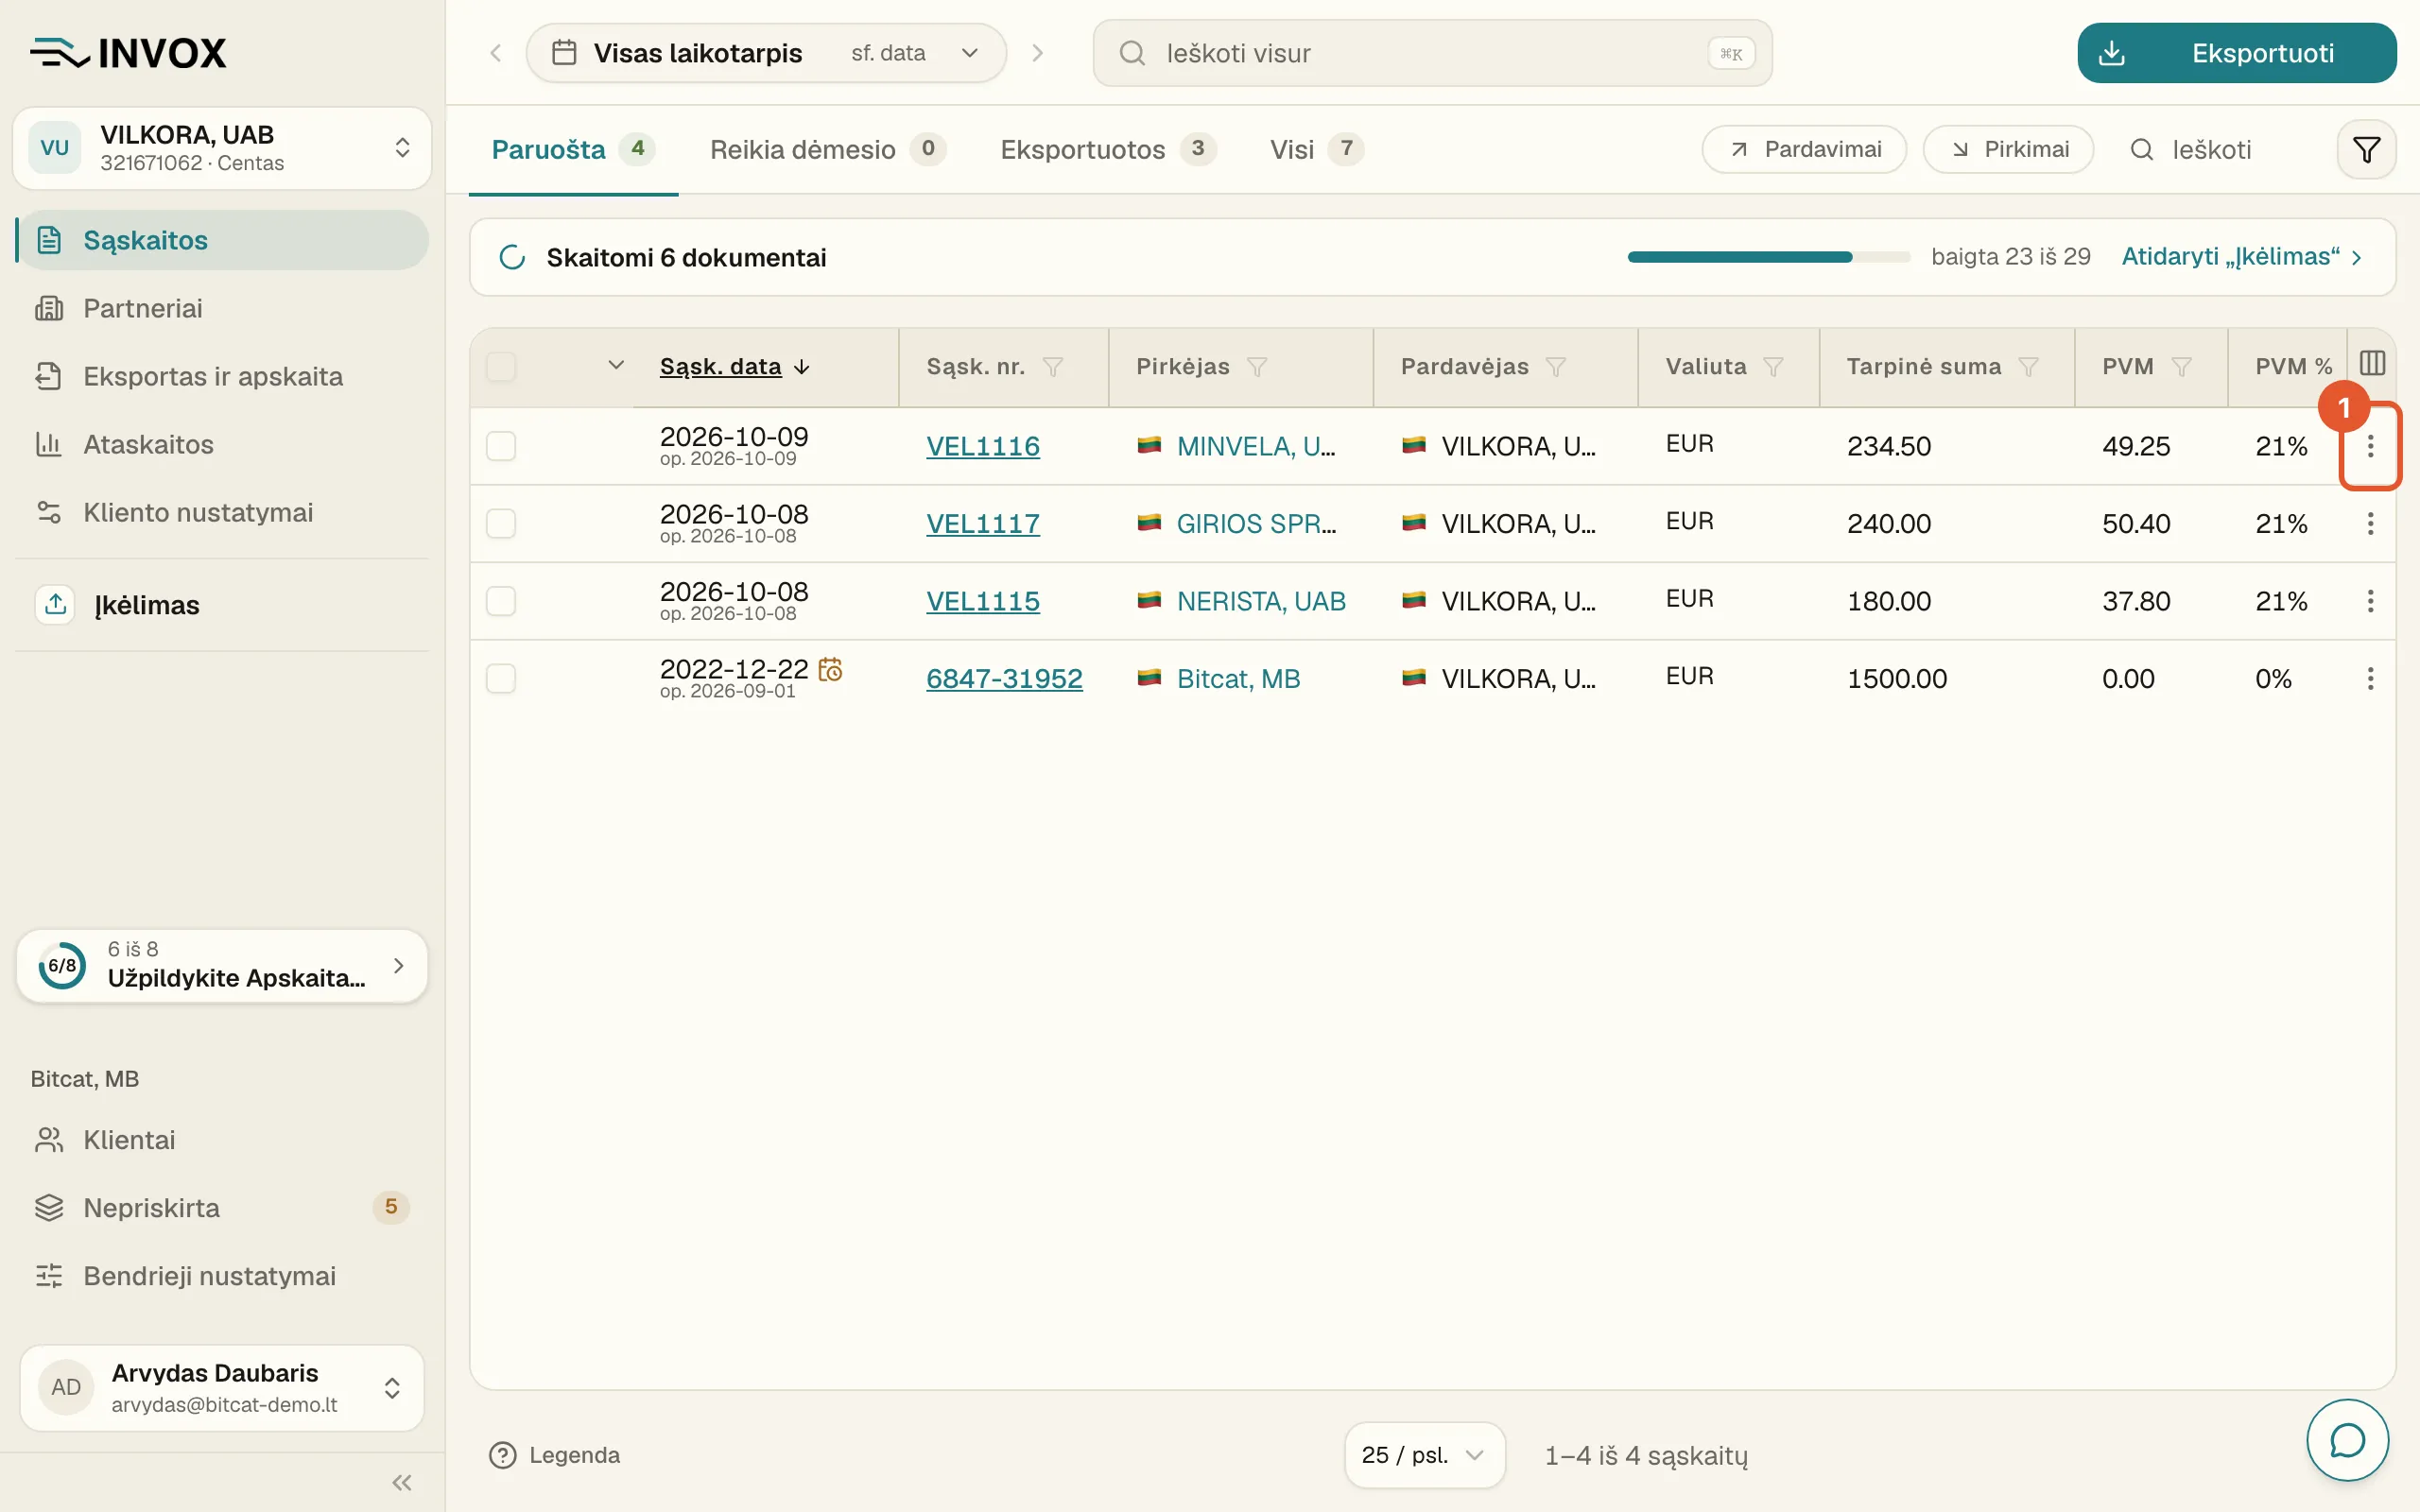Collapse the sidebar with double-chevron icon
The image size is (2420, 1512).
point(402,1483)
